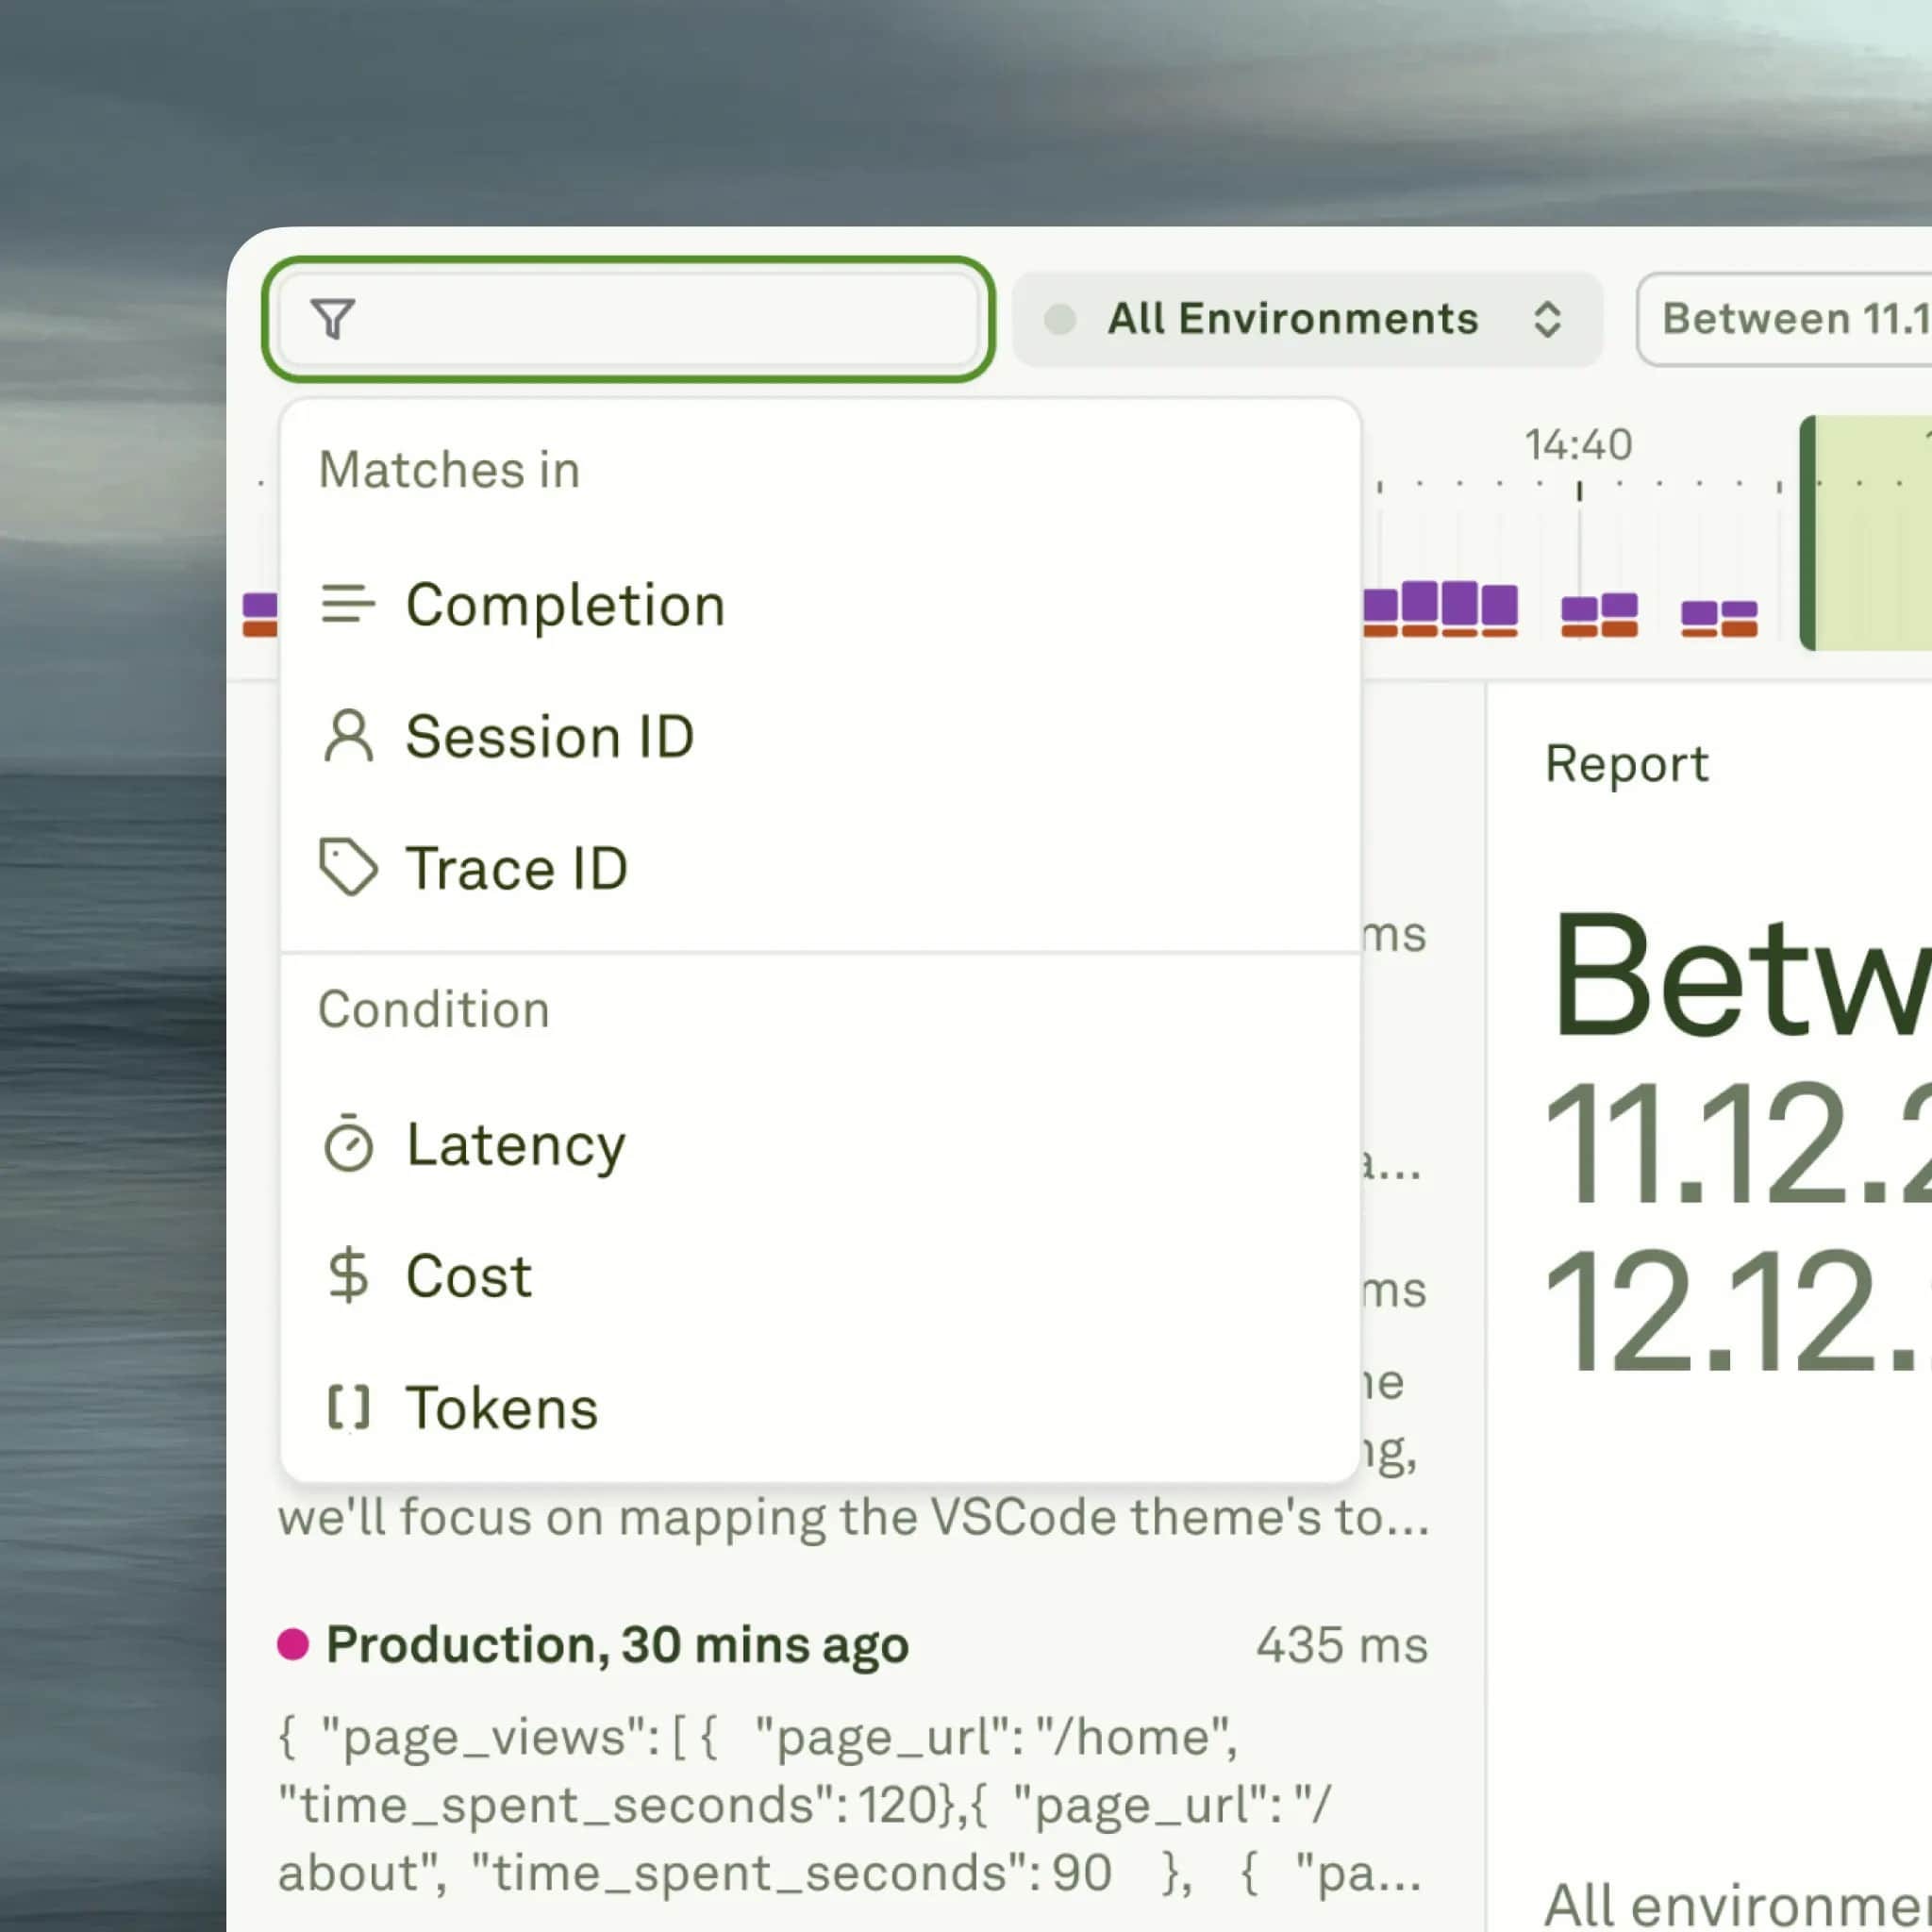Viewport: 1932px width, 1932px height.
Task: Open the Between date range selector
Action: 1790,320
